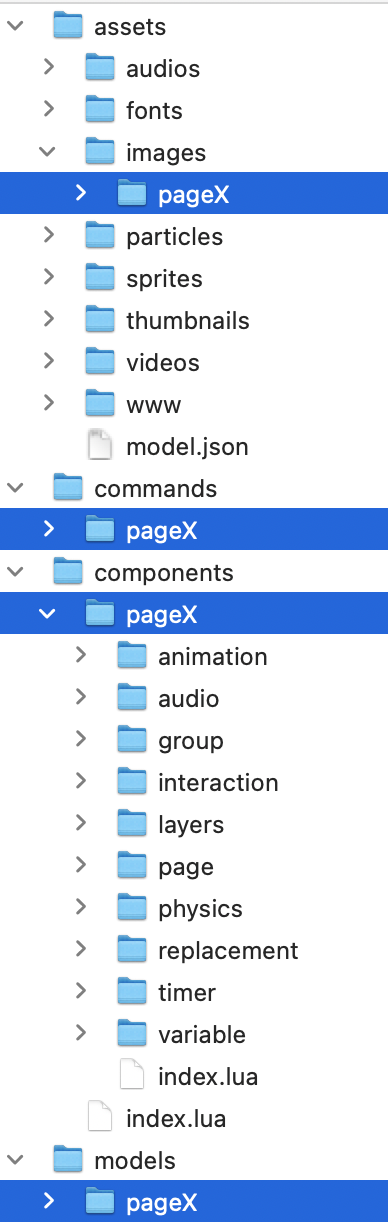Collapse the components pageX folder
This screenshot has height=1226, width=388.
point(47,615)
